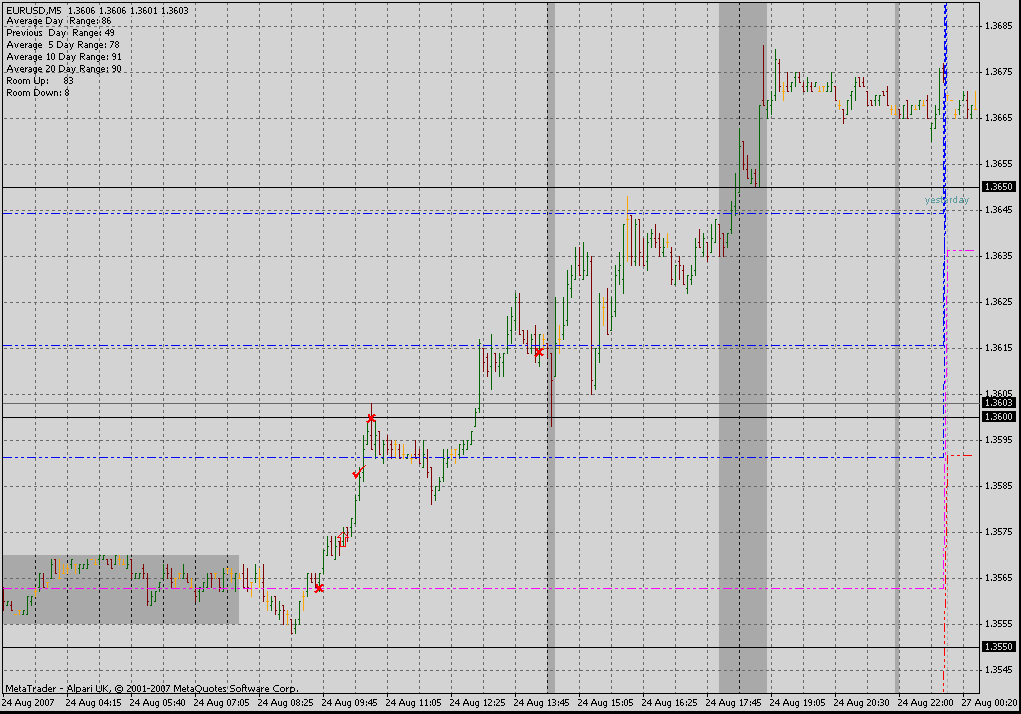Screen dimensions: 1021x714
Task: Click the red X marker on the 1.3600 line
Action: [371, 418]
